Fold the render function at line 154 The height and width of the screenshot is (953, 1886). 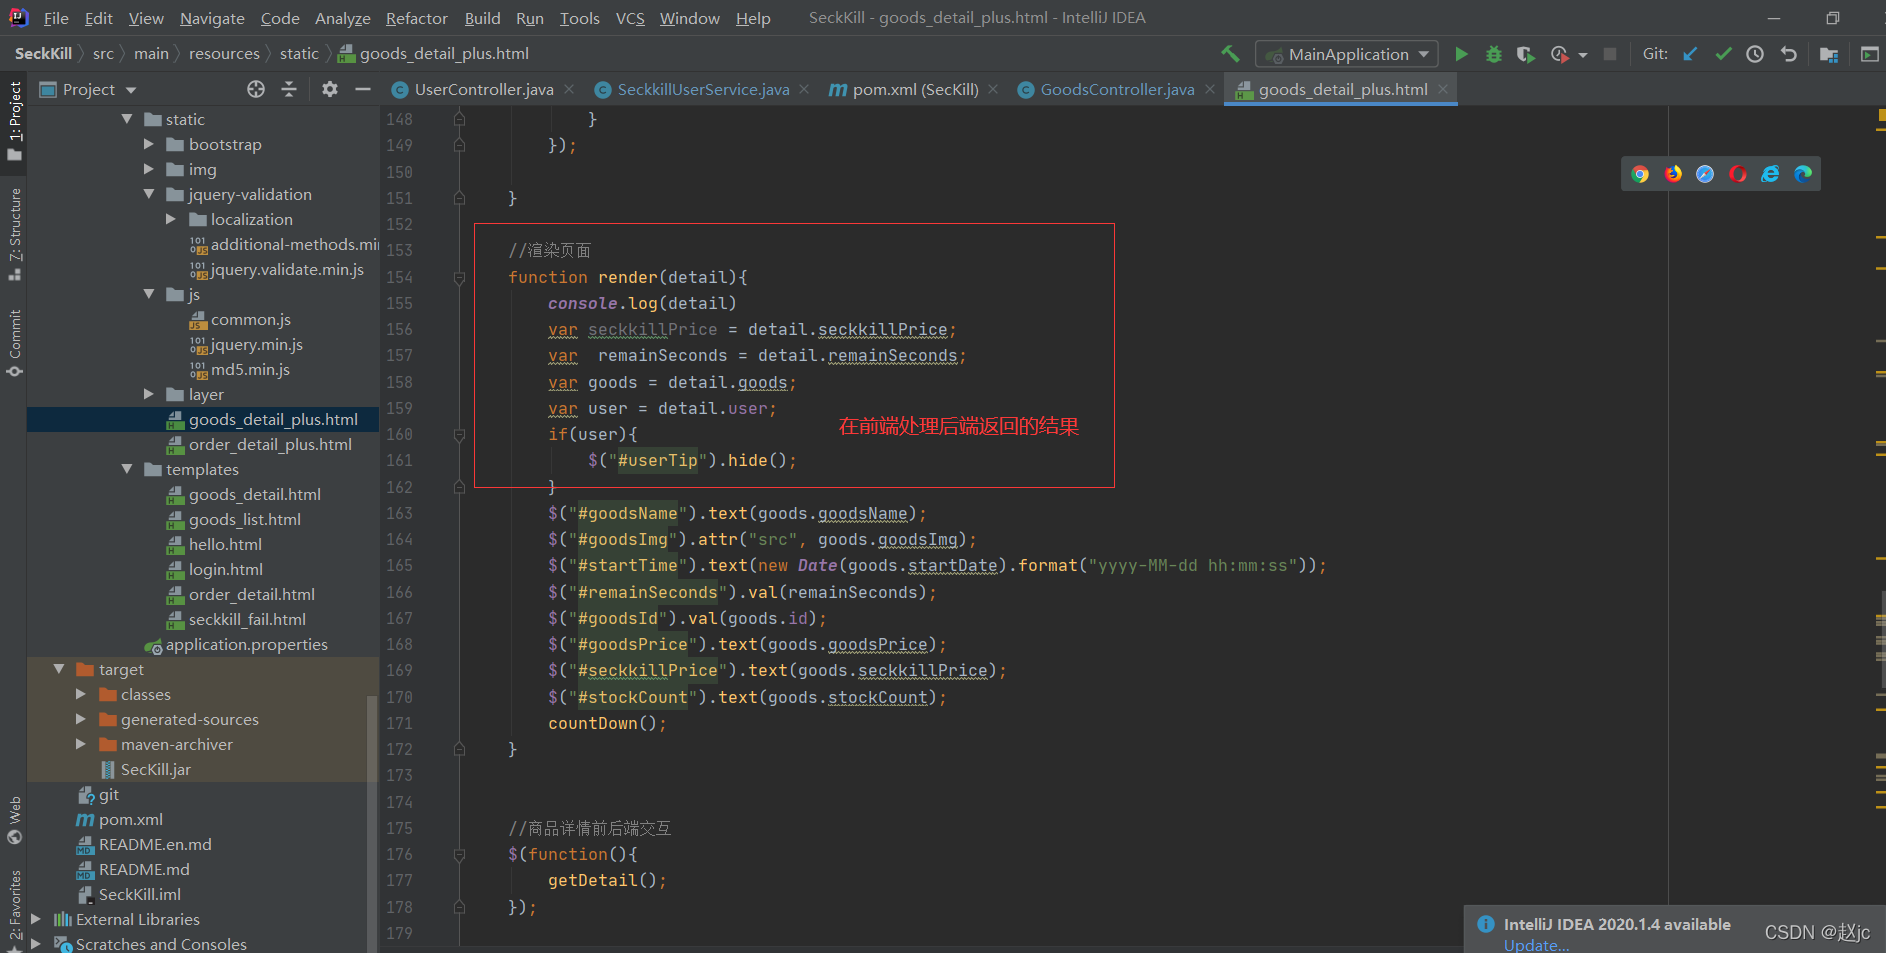(459, 277)
